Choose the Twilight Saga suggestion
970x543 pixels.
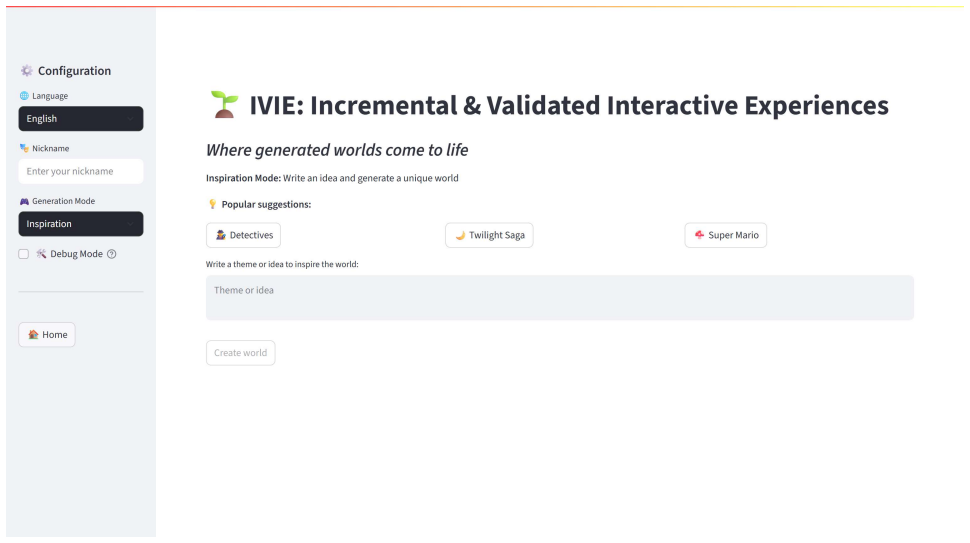489,235
